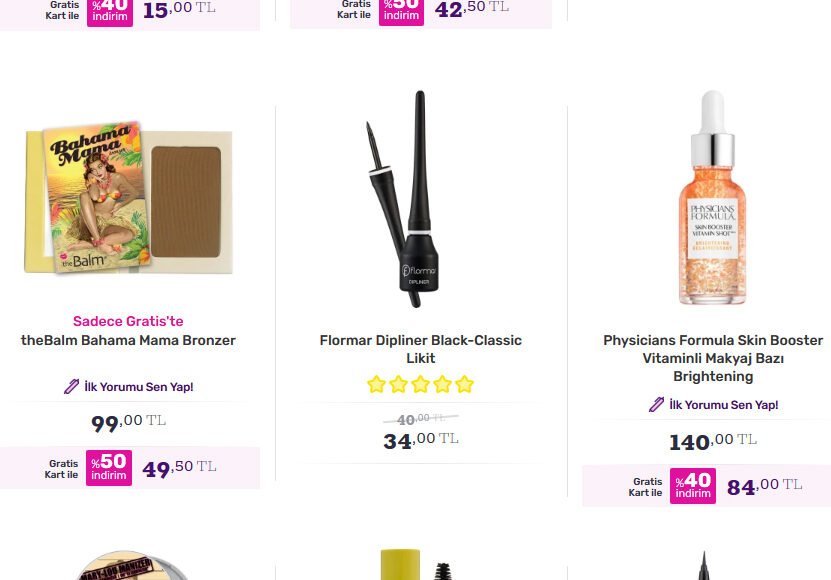Image resolution: width=831 pixels, height=580 pixels.
Task: Click the pencil icon under theBalm Bronzer
Action: coord(71,387)
